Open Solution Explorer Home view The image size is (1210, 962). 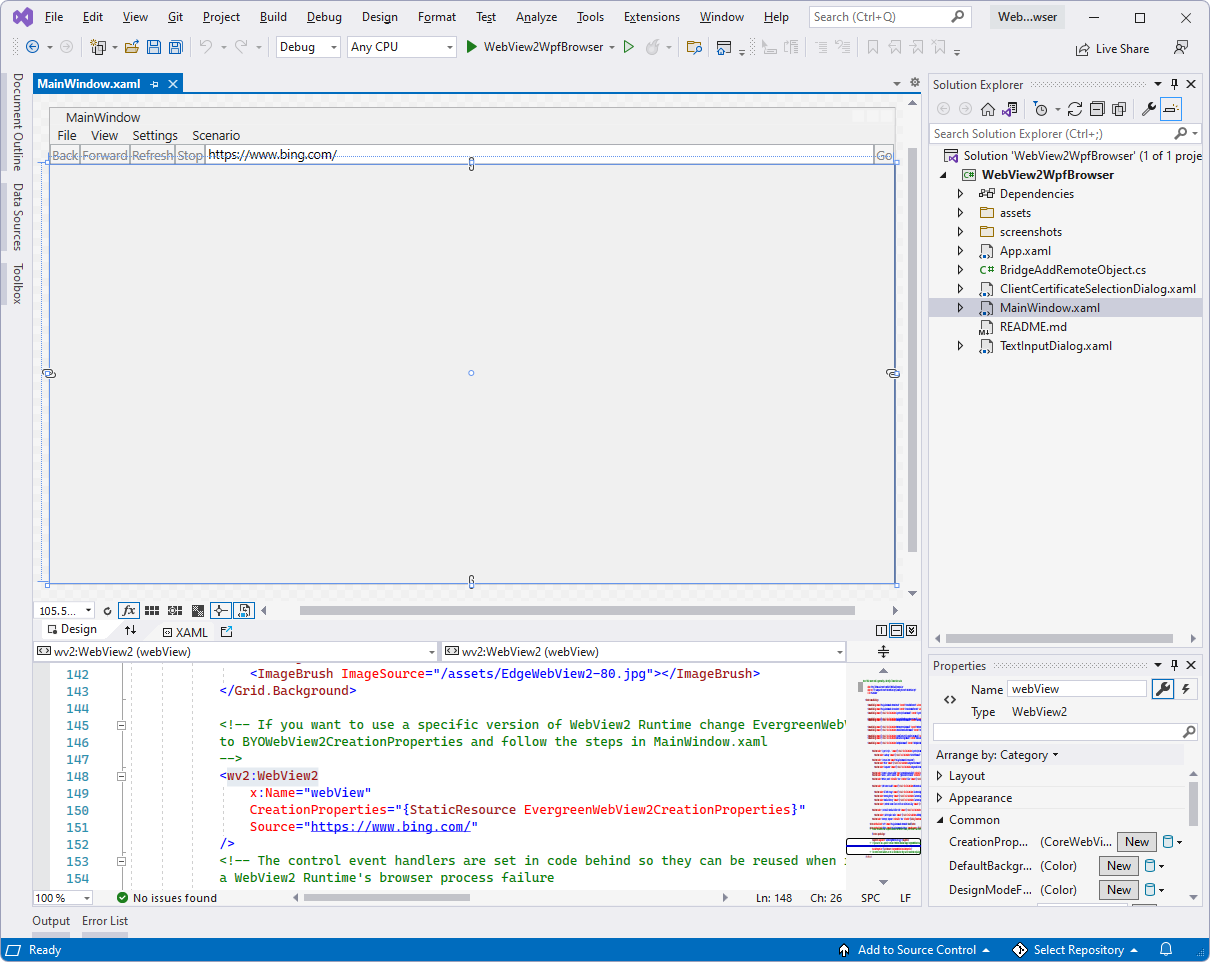(987, 109)
